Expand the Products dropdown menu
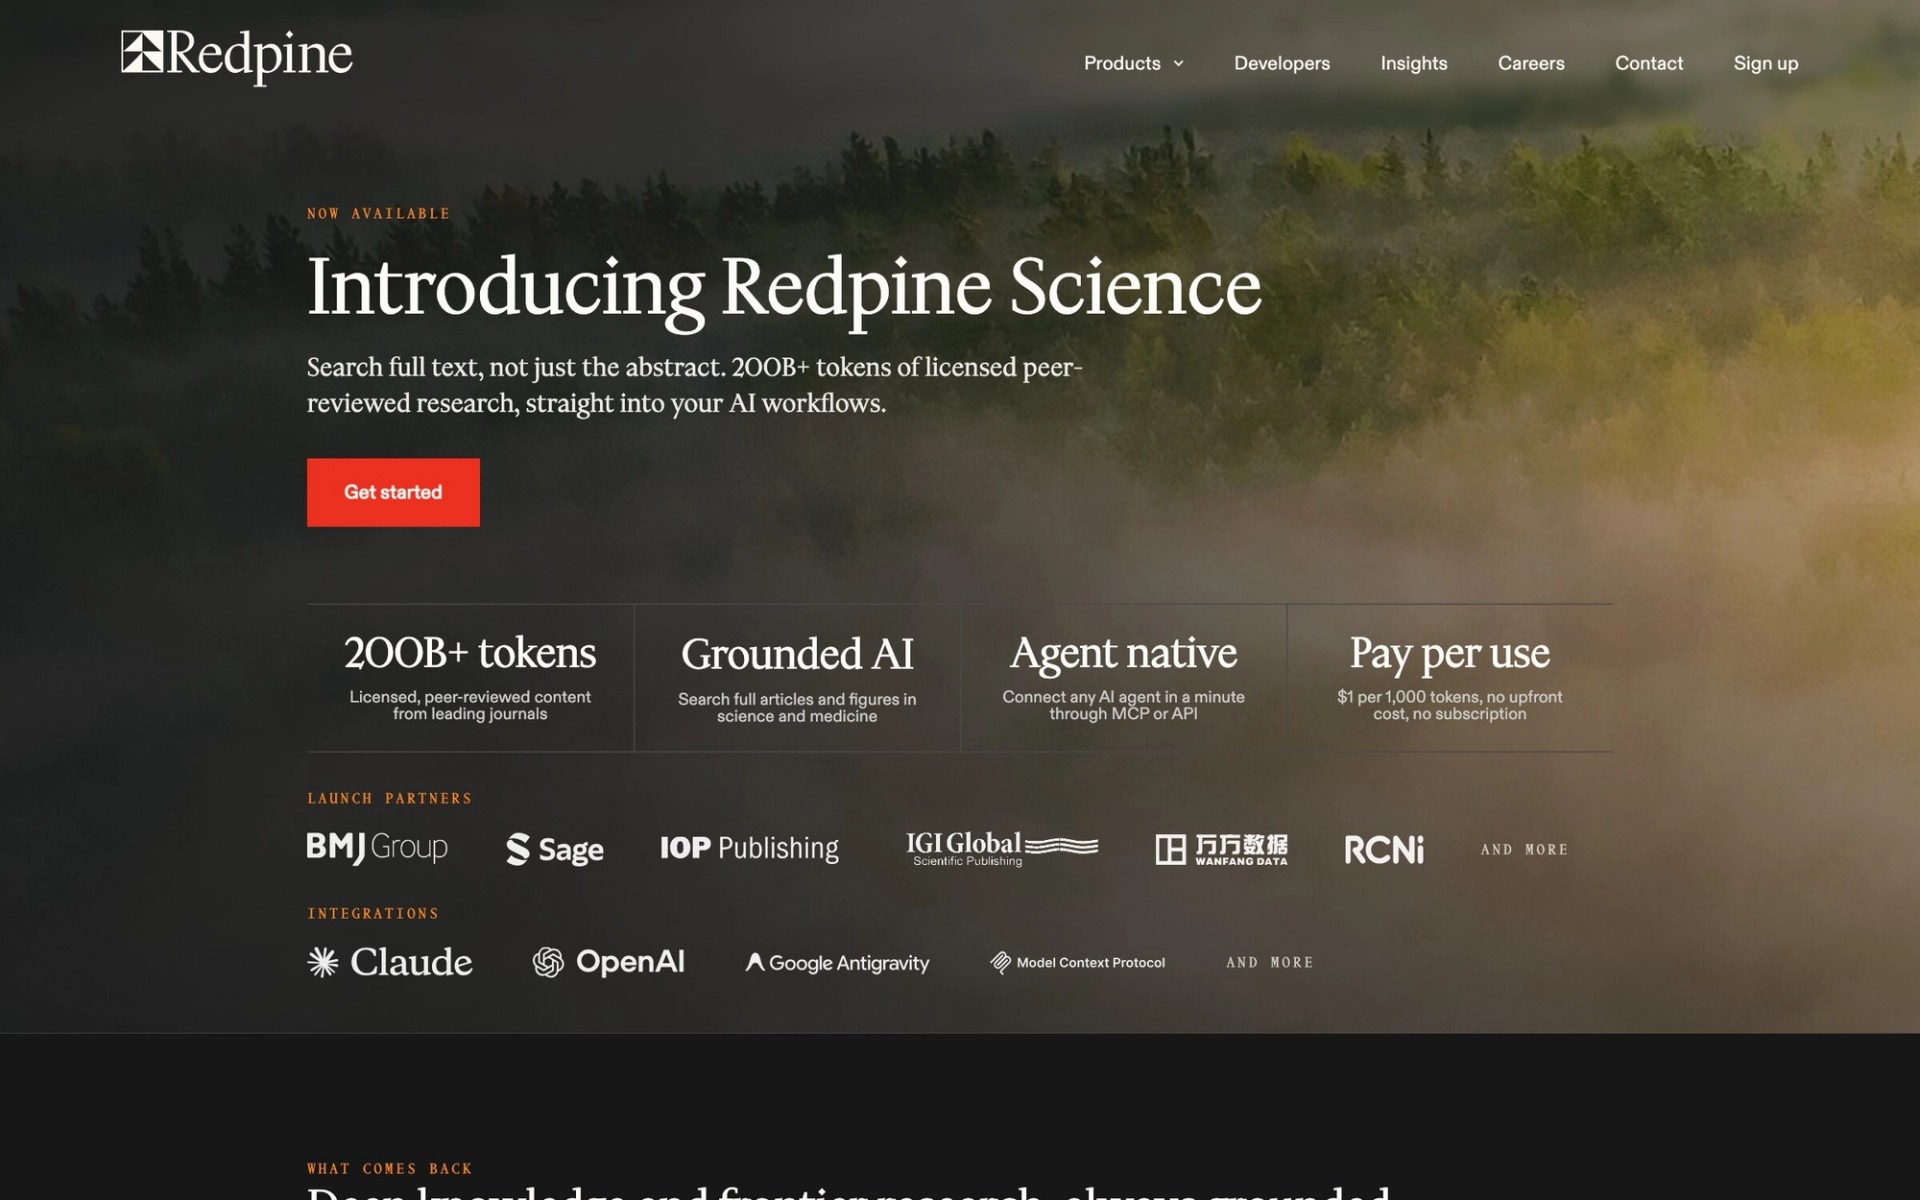Screen dimensions: 1920x1200 [1133, 63]
